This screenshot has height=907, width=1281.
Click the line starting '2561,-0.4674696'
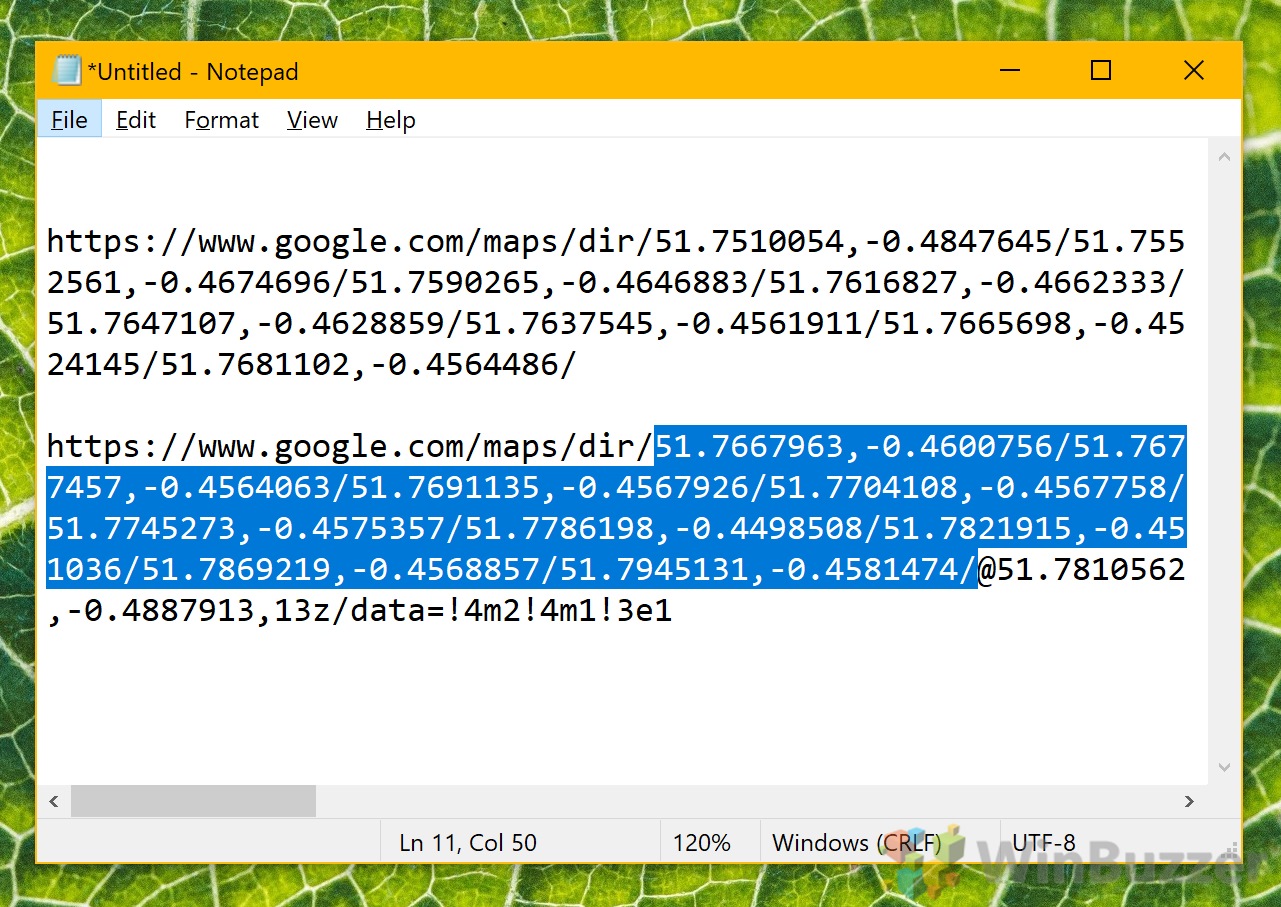tap(616, 283)
